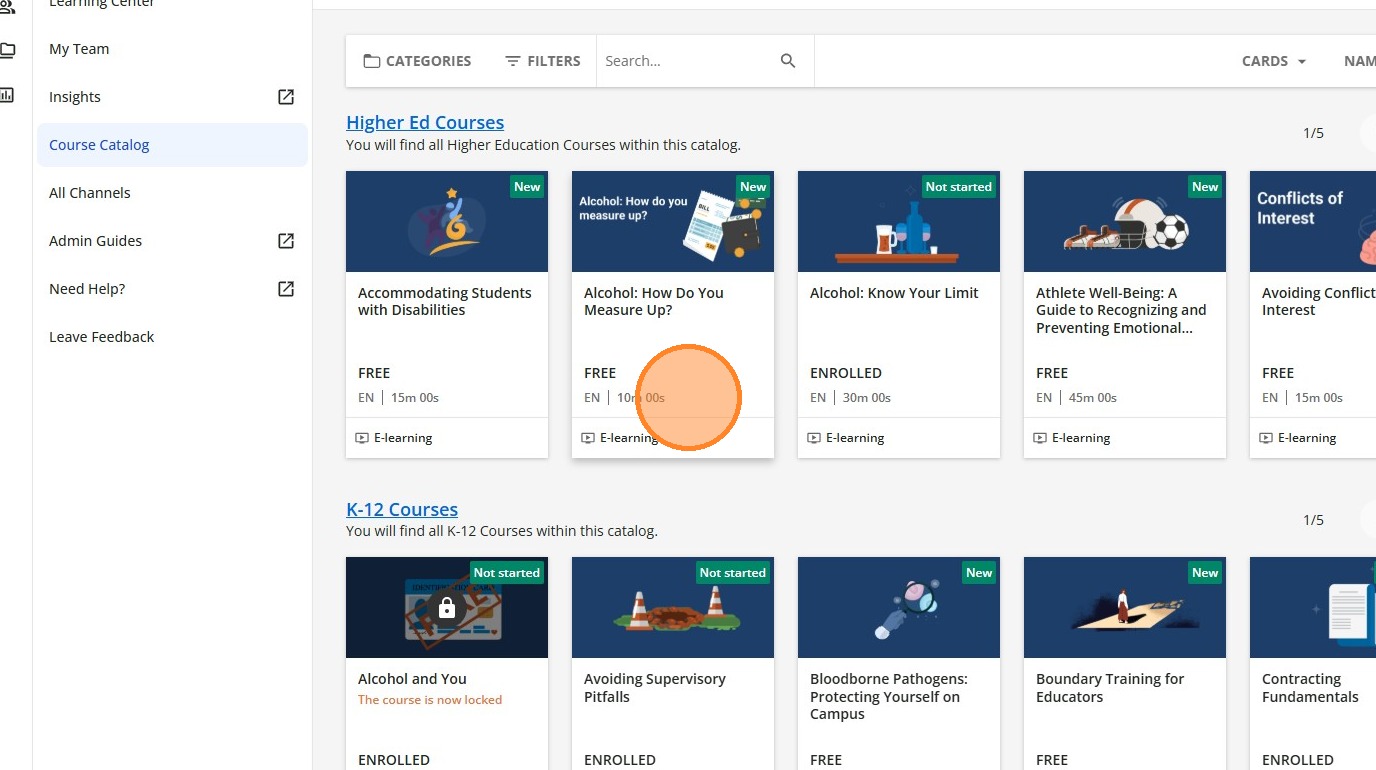The image size is (1376, 770).
Task: Click Not started badge on Supervisory Pitfalls
Action: tap(732, 573)
